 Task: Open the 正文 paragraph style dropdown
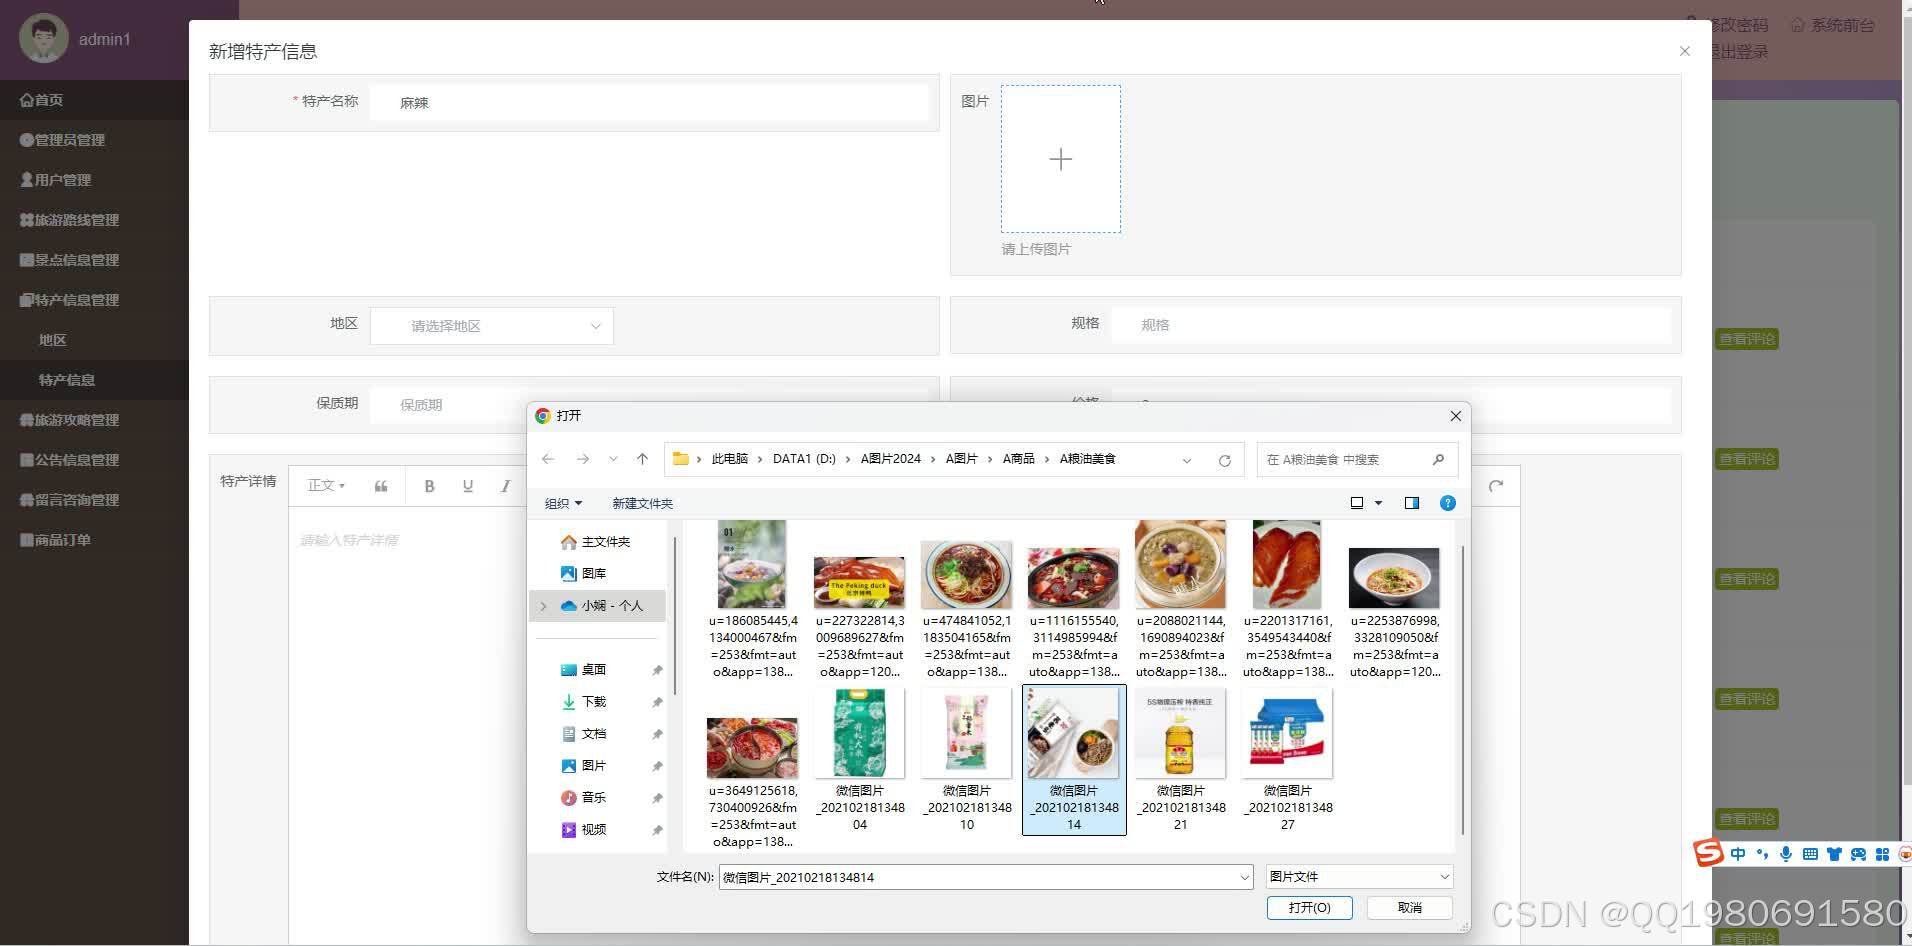[x=324, y=485]
